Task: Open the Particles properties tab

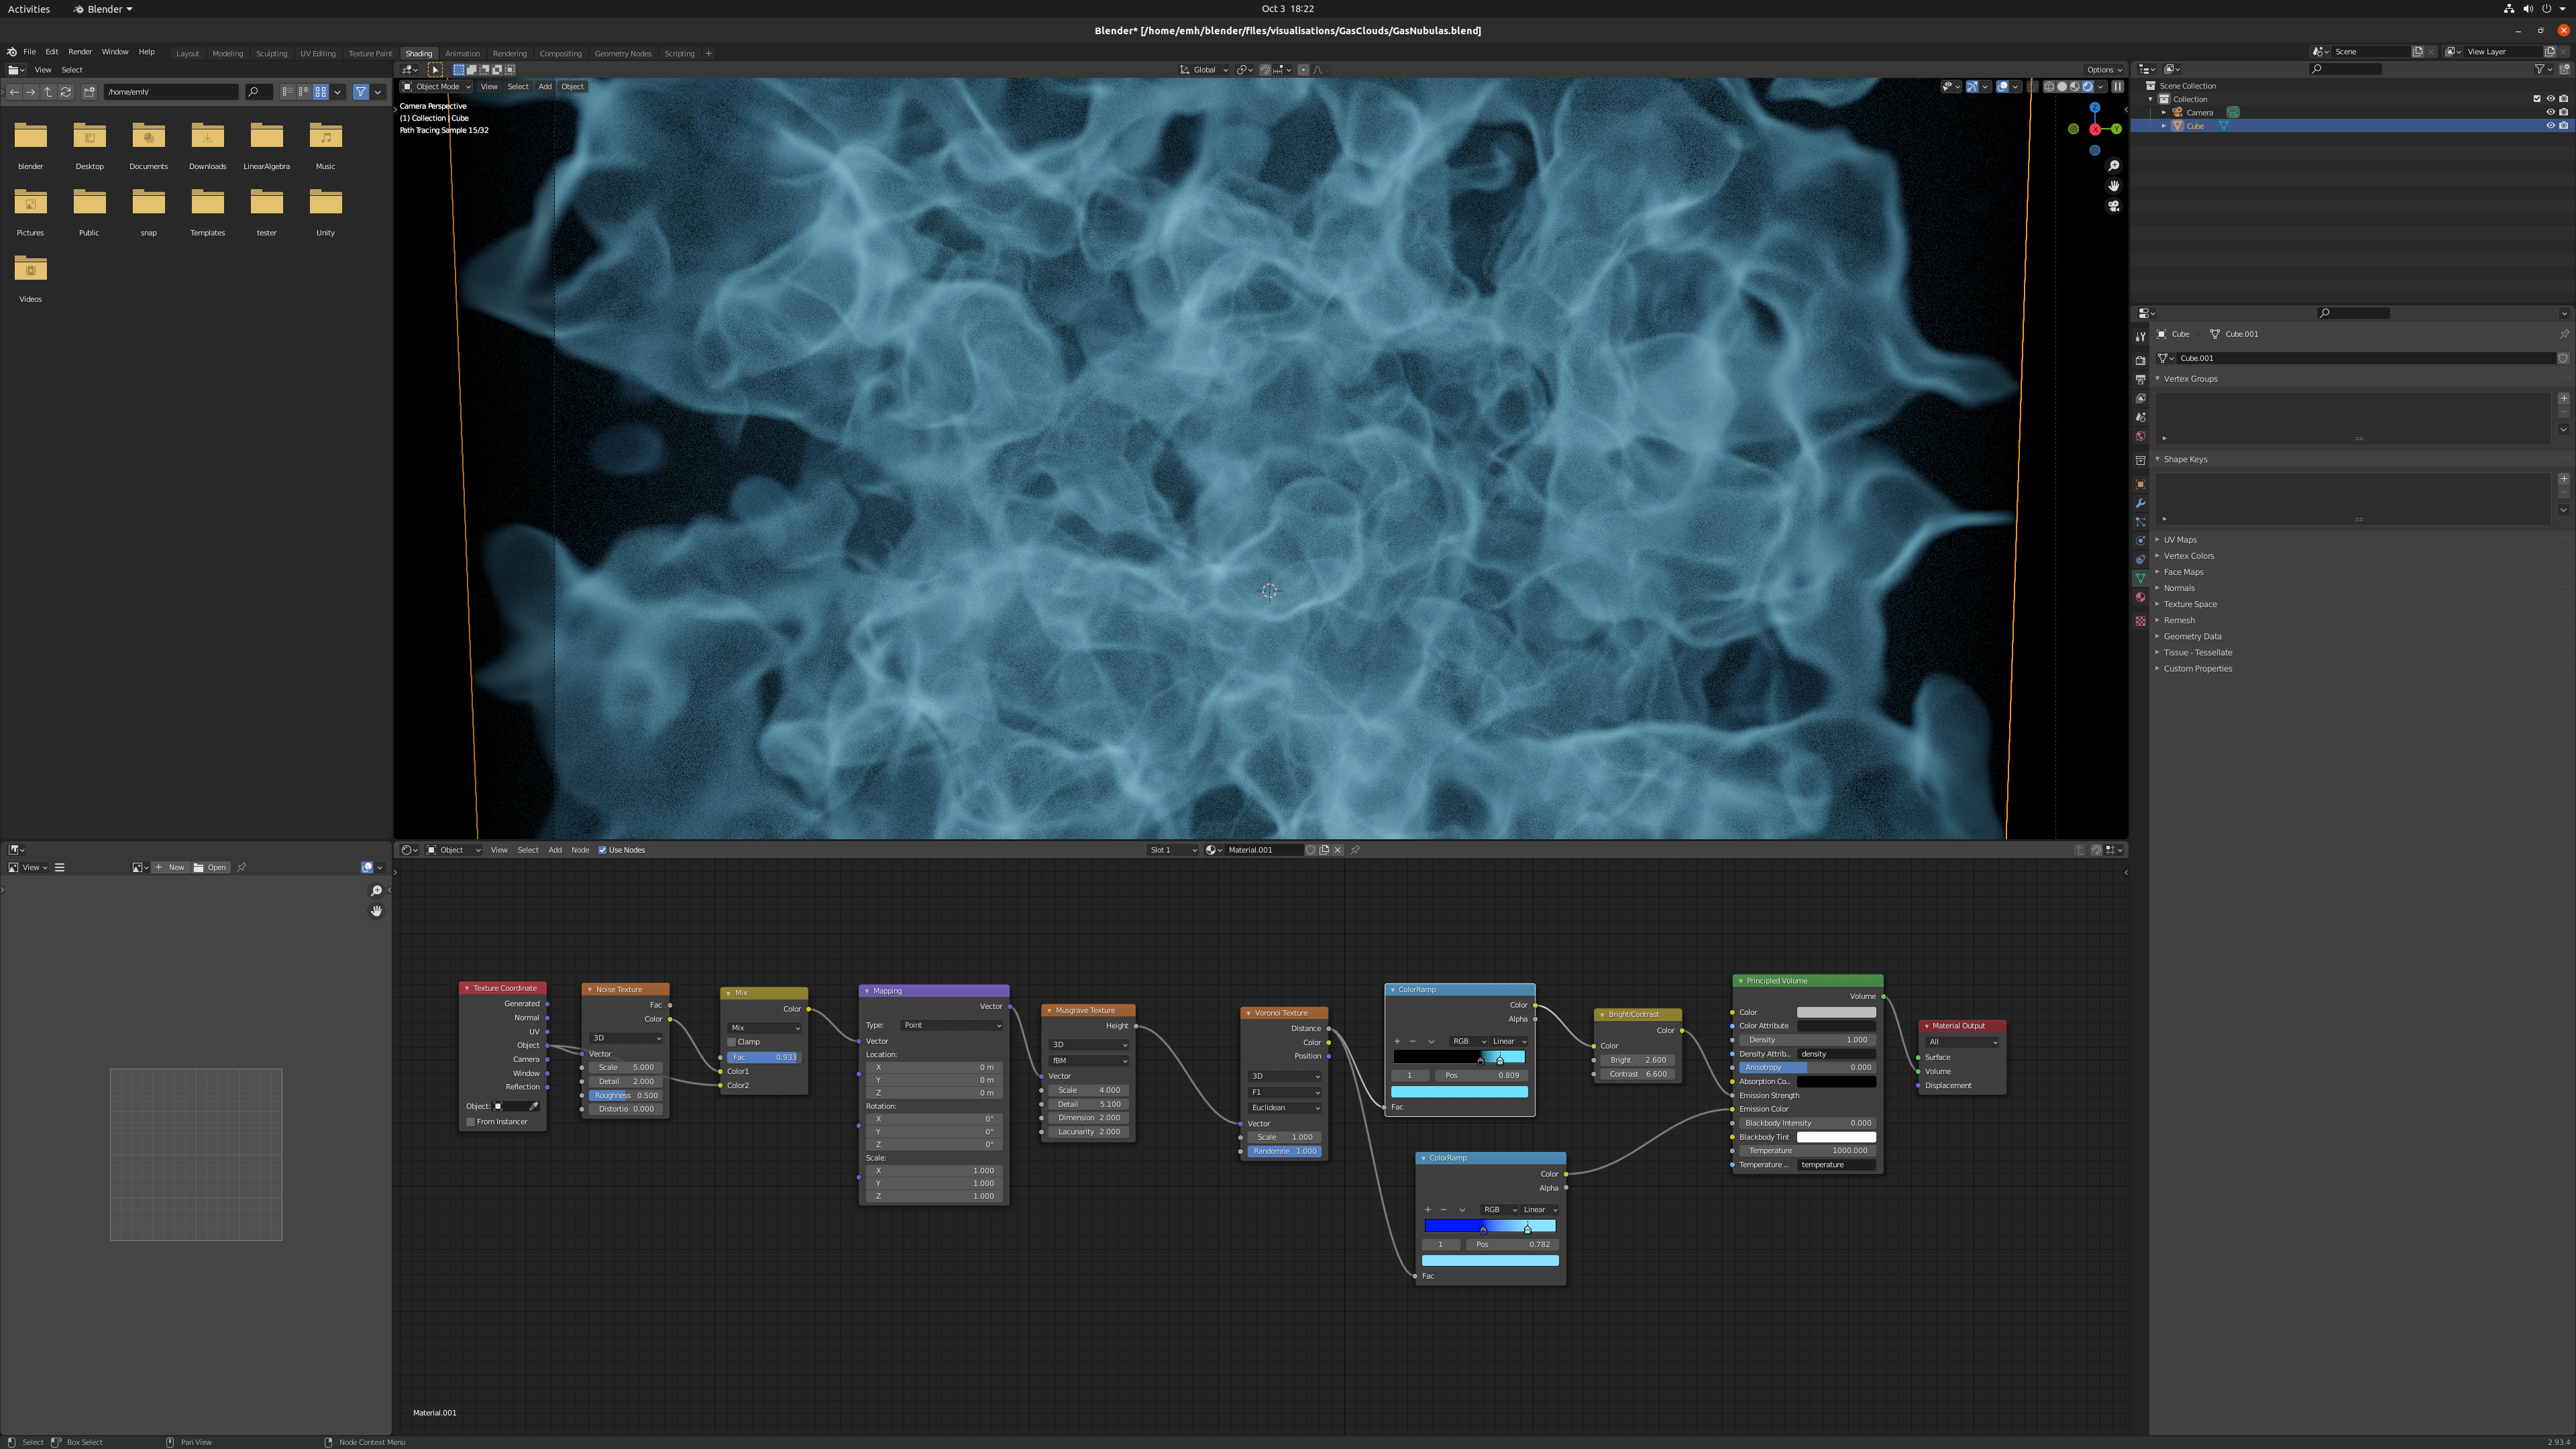Action: pyautogui.click(x=2140, y=522)
